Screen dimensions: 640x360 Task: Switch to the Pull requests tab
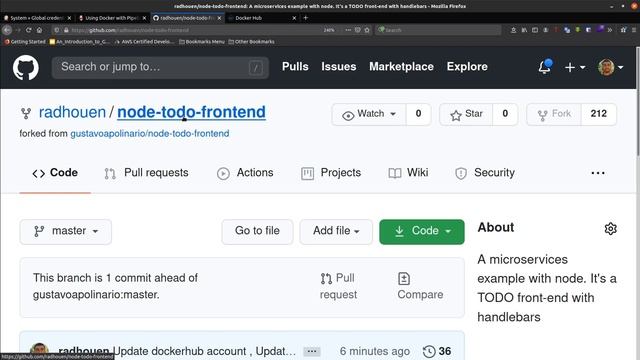tap(146, 173)
